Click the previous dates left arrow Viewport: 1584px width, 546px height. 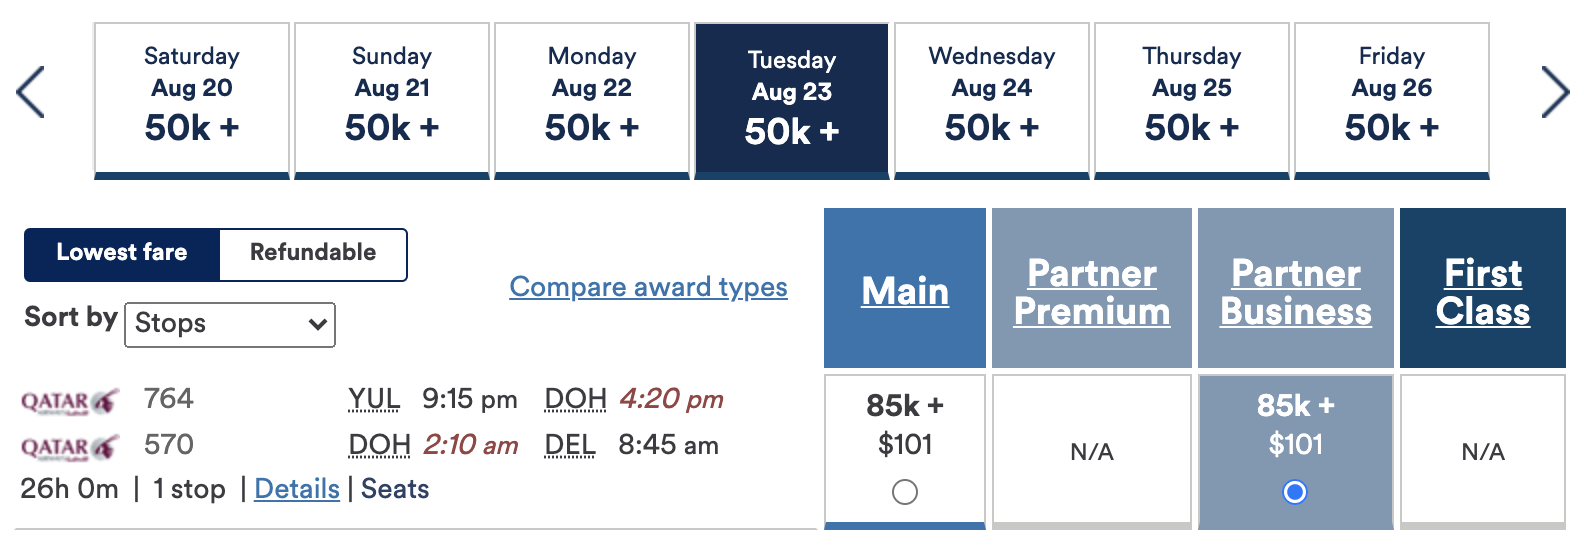(x=31, y=92)
